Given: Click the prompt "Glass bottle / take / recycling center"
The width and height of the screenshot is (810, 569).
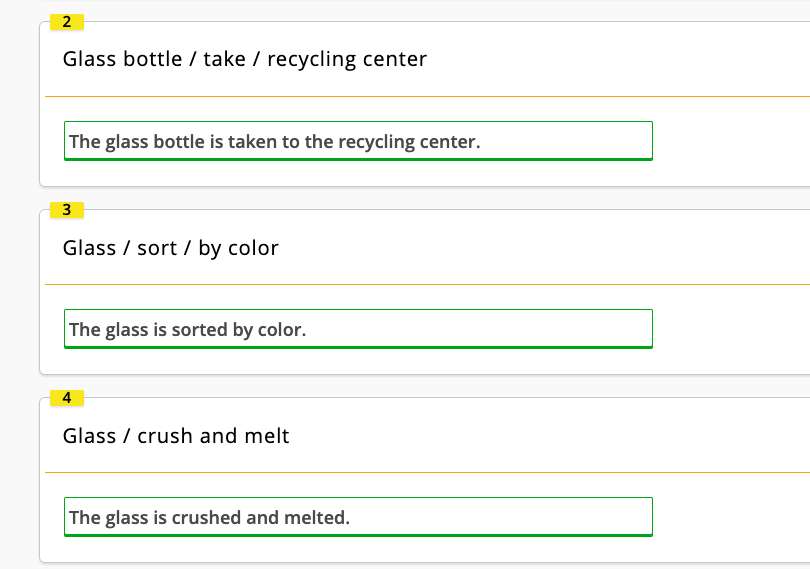Looking at the screenshot, I should click(x=245, y=59).
